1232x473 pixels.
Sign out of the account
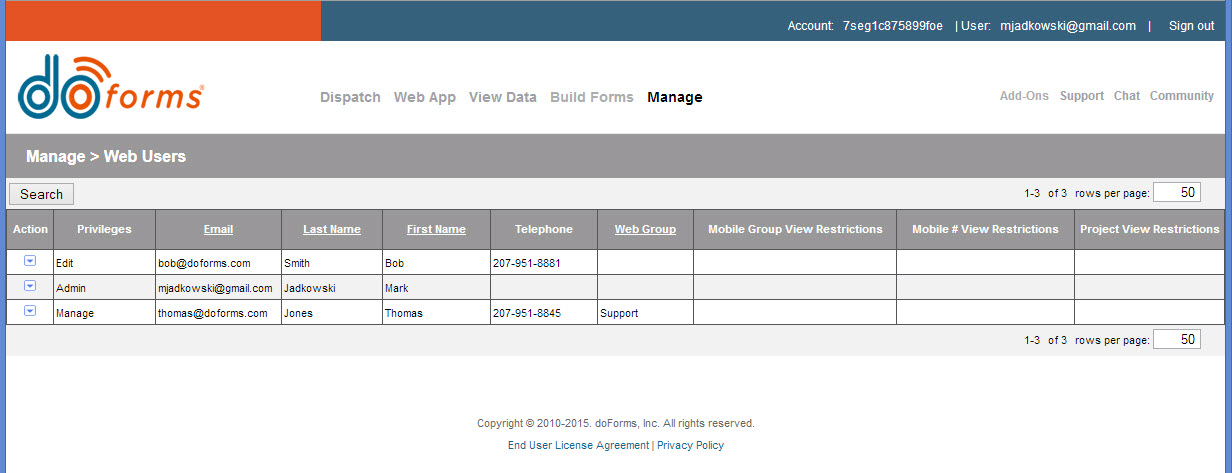1192,26
